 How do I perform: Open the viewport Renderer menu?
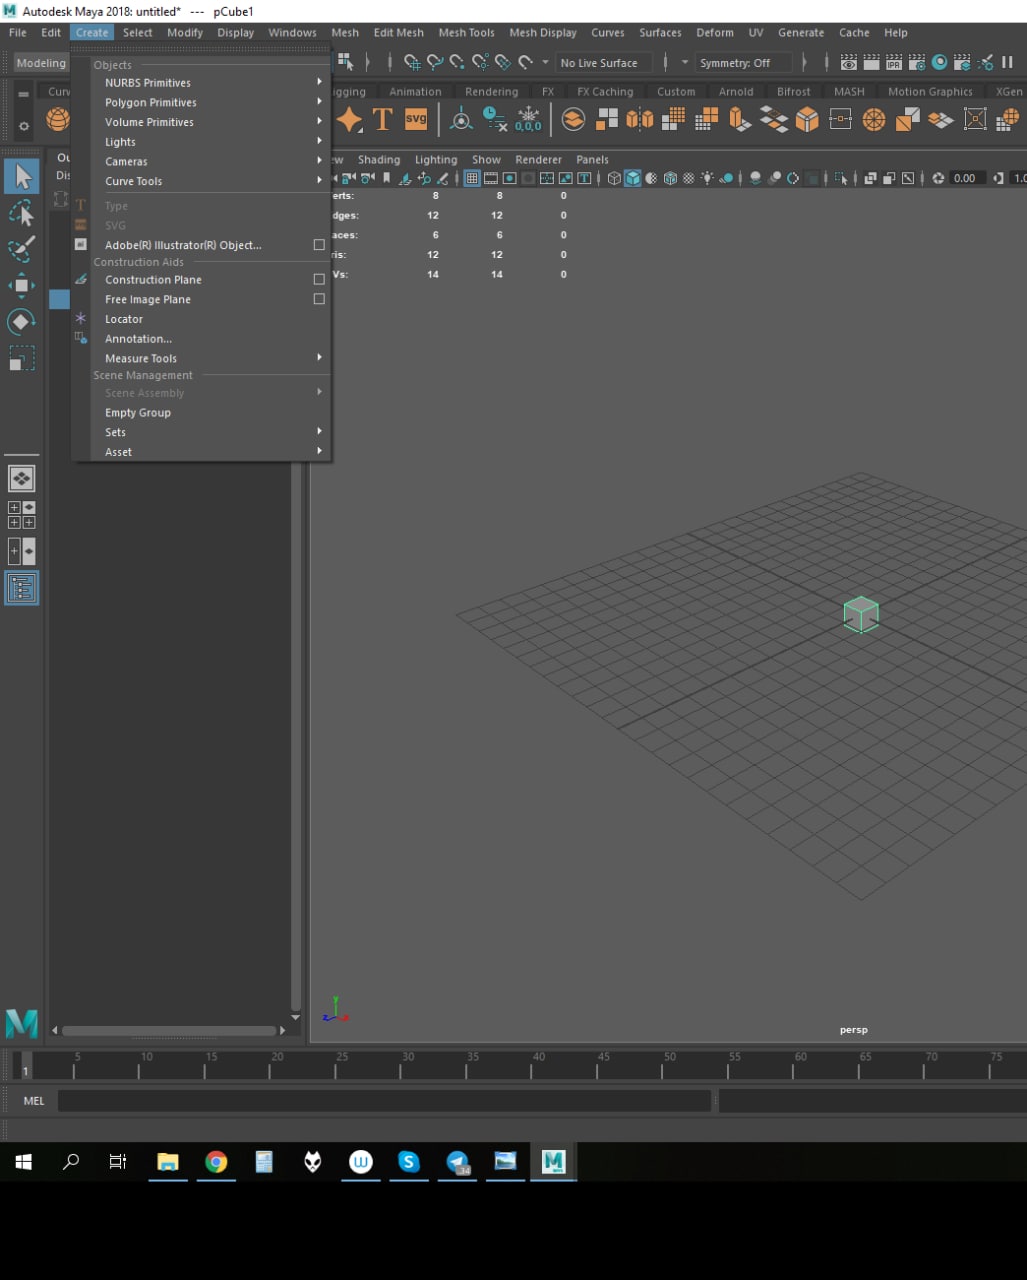[538, 159]
